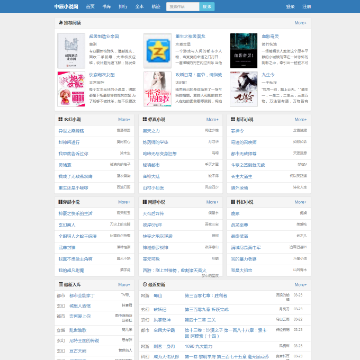Open More+ in the 都市小说 panel
360x360 pixels.
(301, 119)
